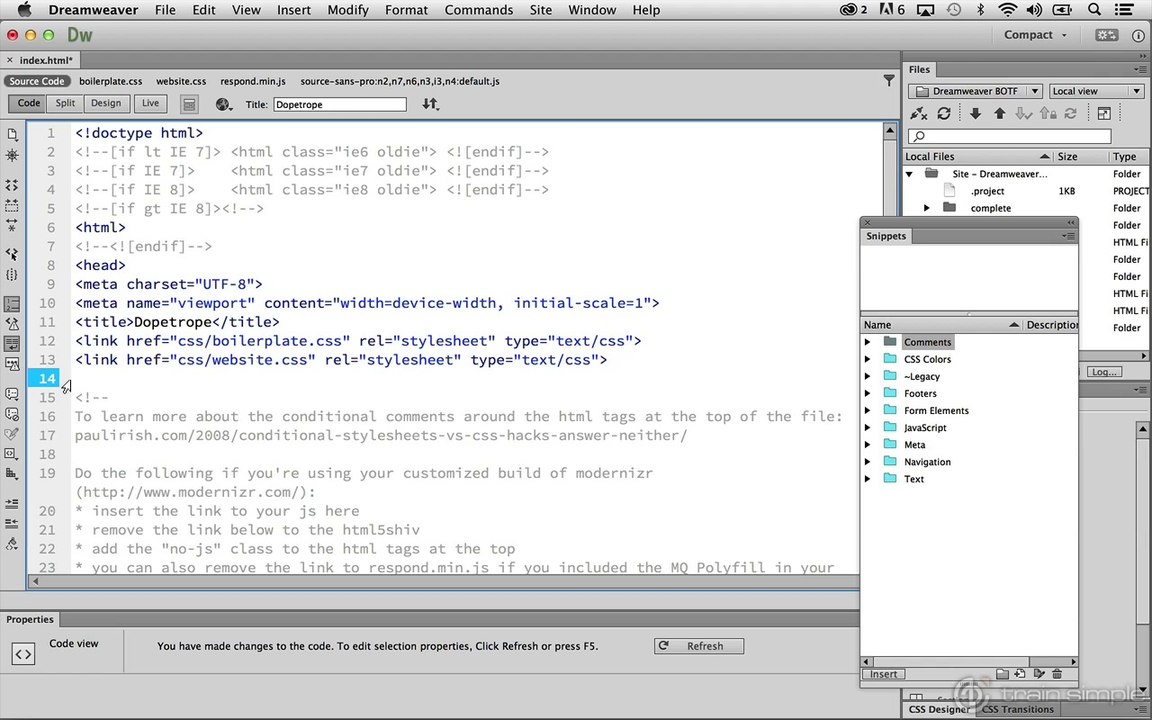This screenshot has height=720, width=1152.
Task: Collapse the Site - Dreamweaver folder
Action: click(910, 174)
